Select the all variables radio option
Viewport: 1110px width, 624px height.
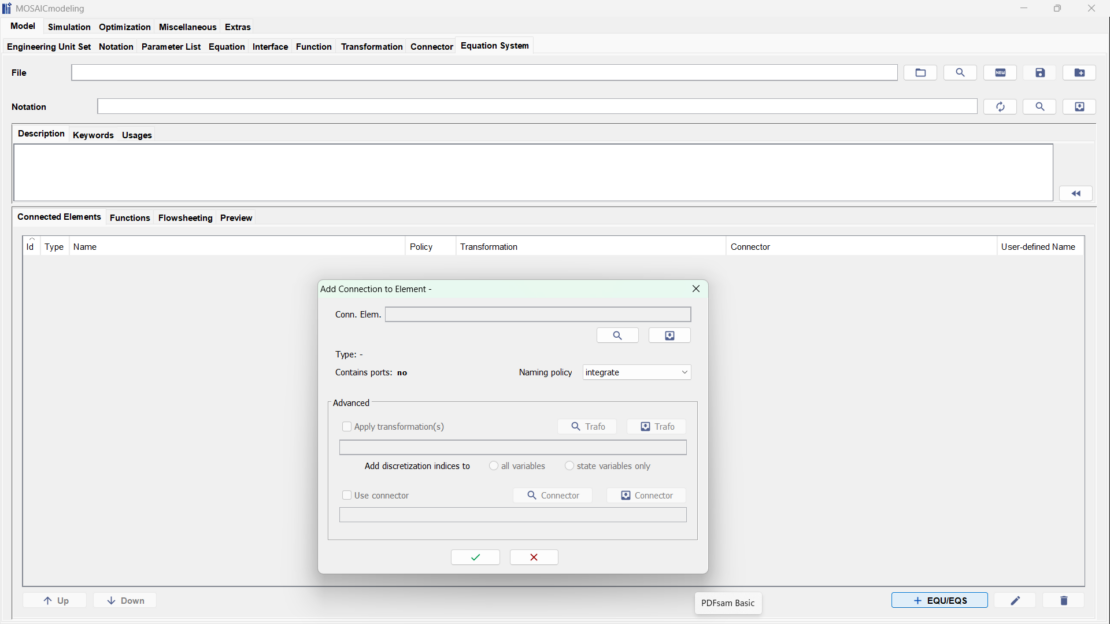coord(494,465)
